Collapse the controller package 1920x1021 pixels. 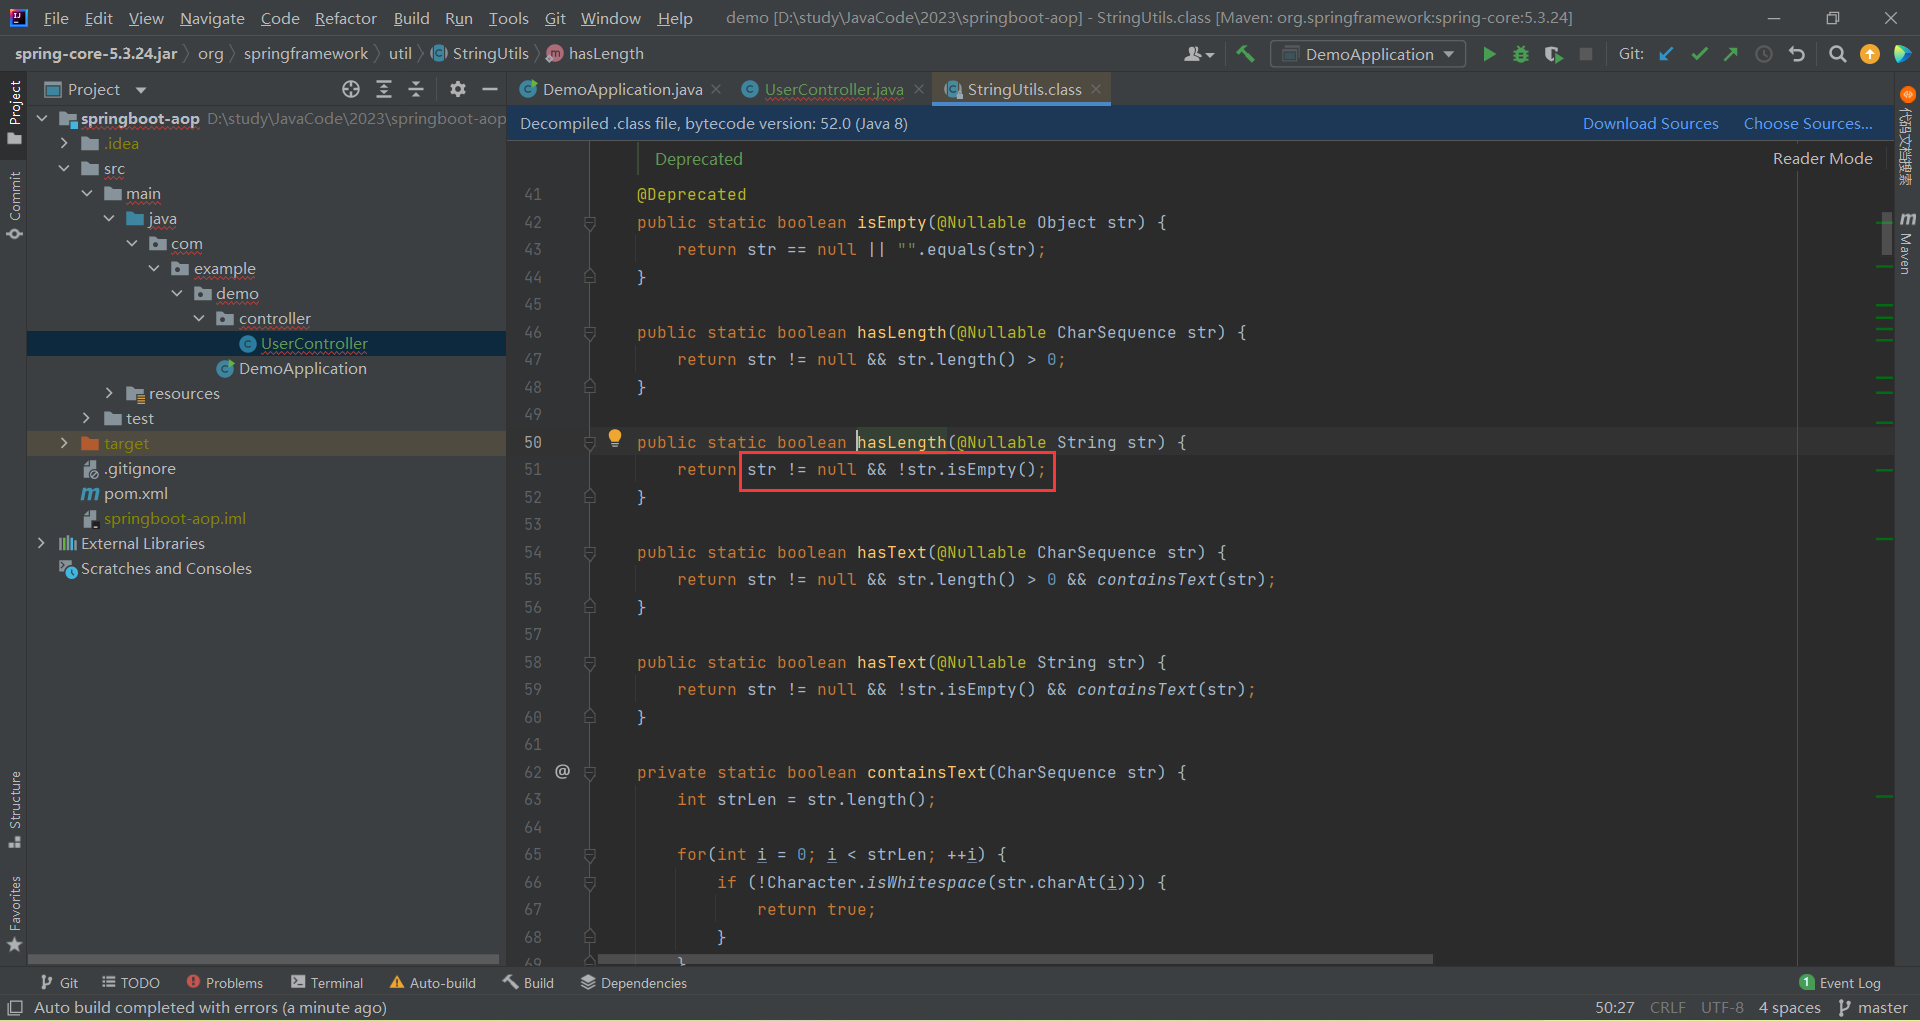tap(198, 319)
